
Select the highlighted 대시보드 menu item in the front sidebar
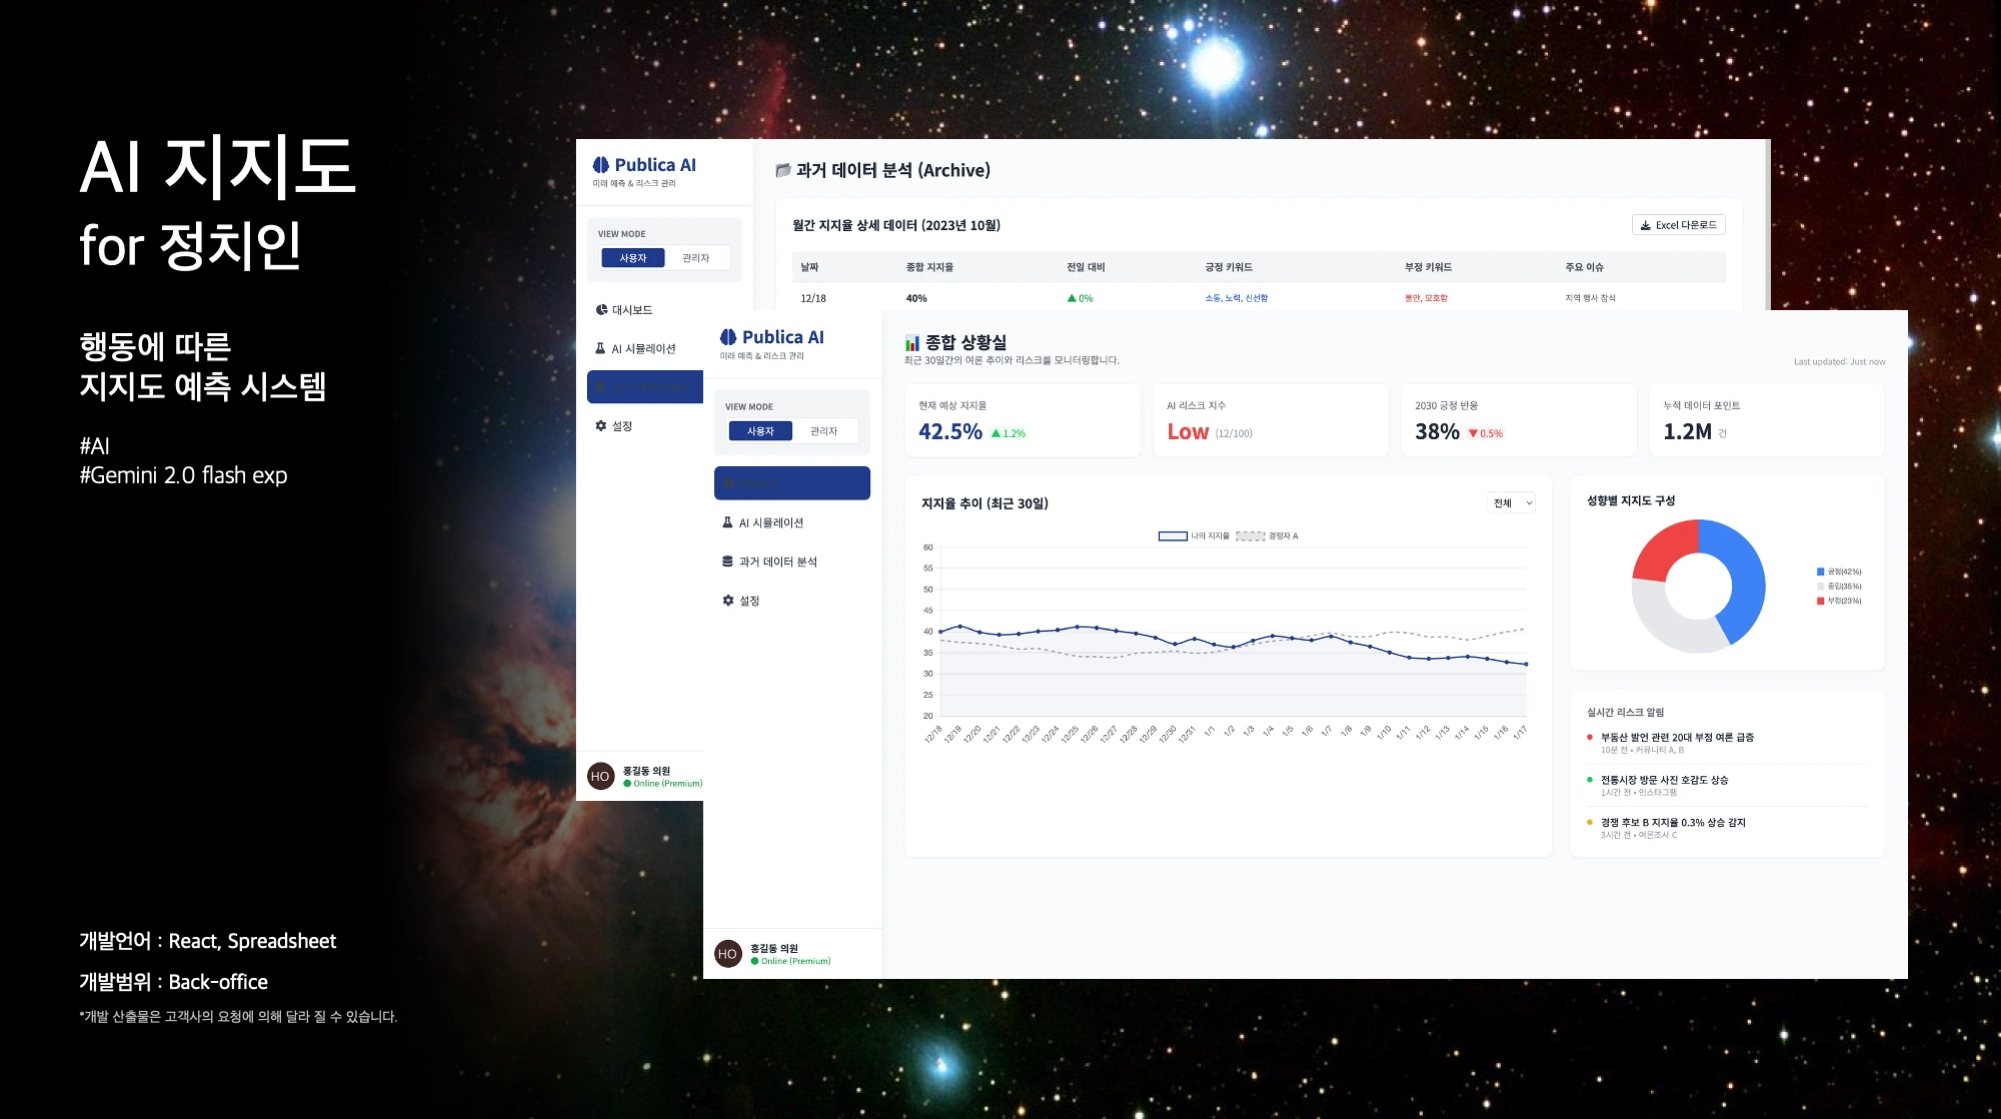791,483
